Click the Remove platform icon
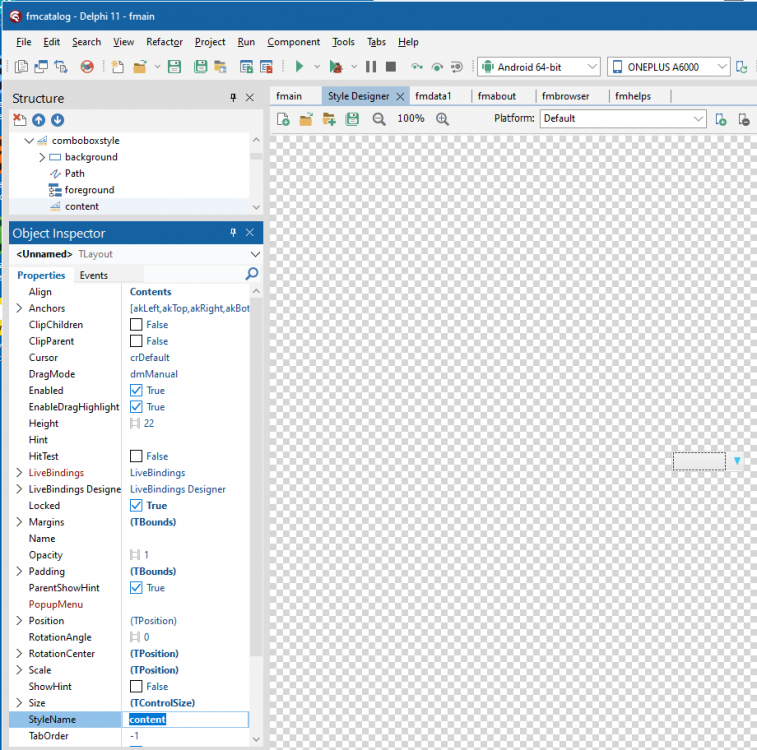Image resolution: width=757 pixels, height=750 pixels. (744, 119)
